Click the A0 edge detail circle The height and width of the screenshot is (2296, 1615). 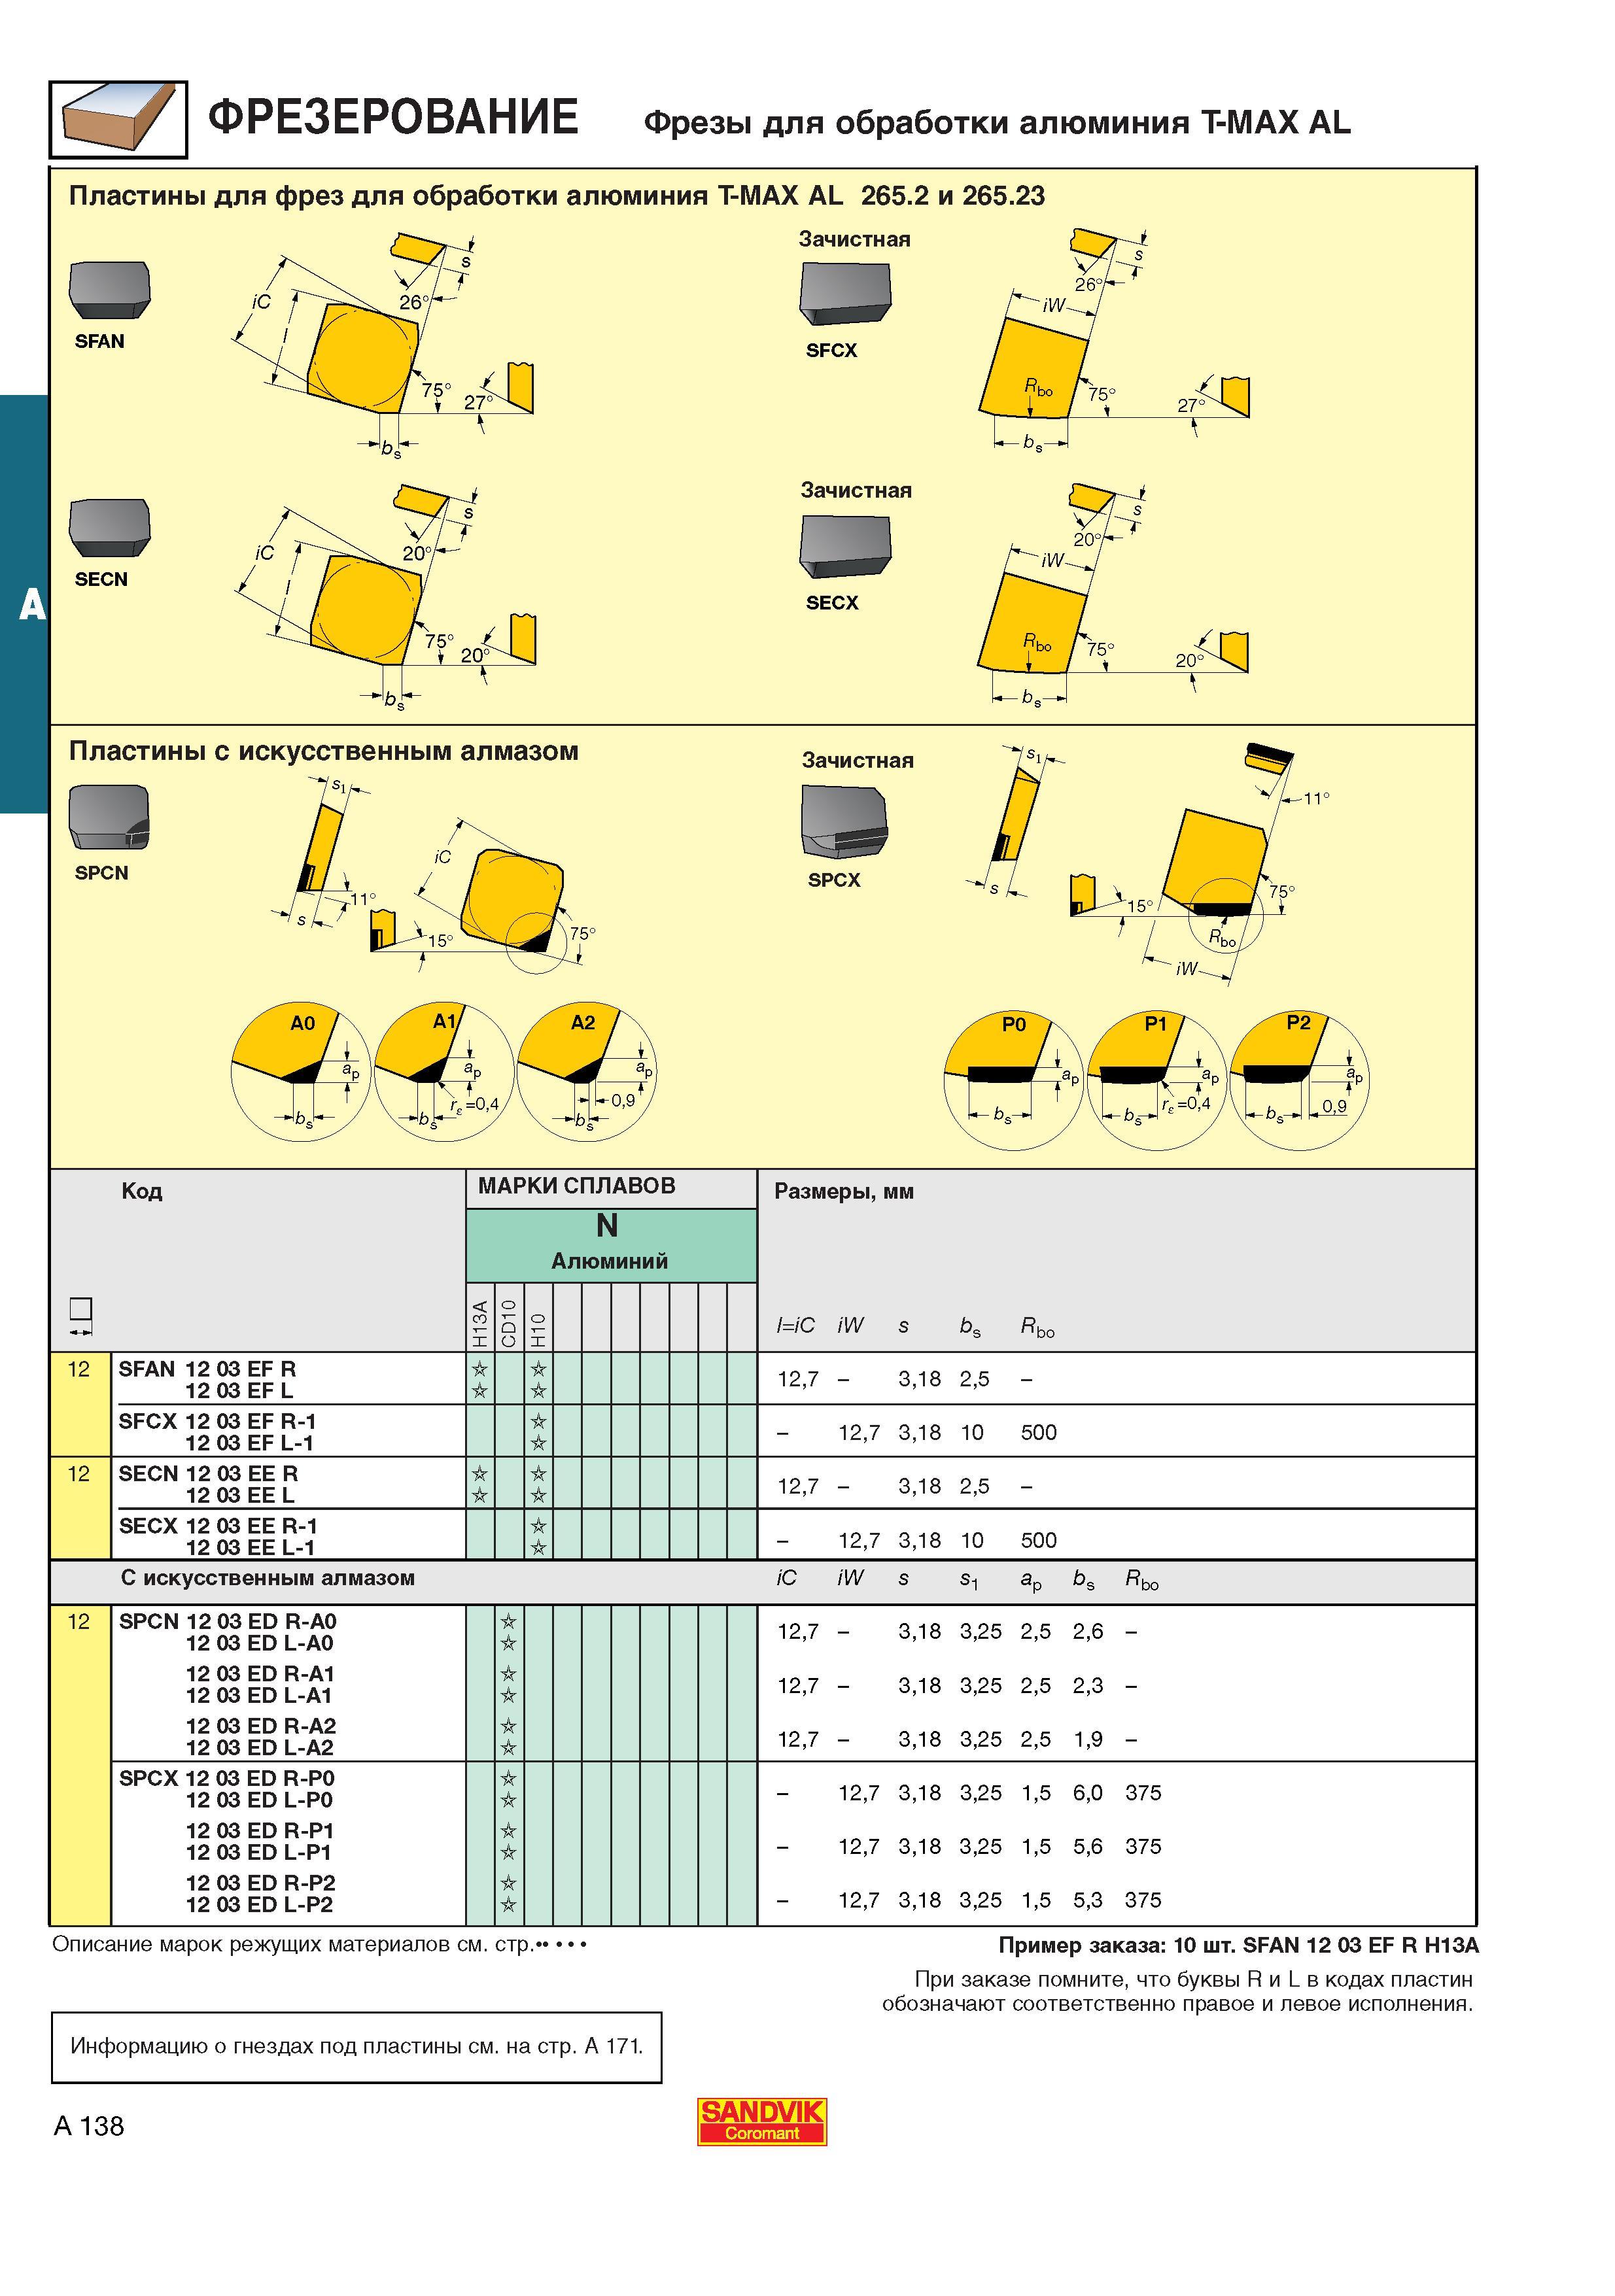tap(301, 1073)
